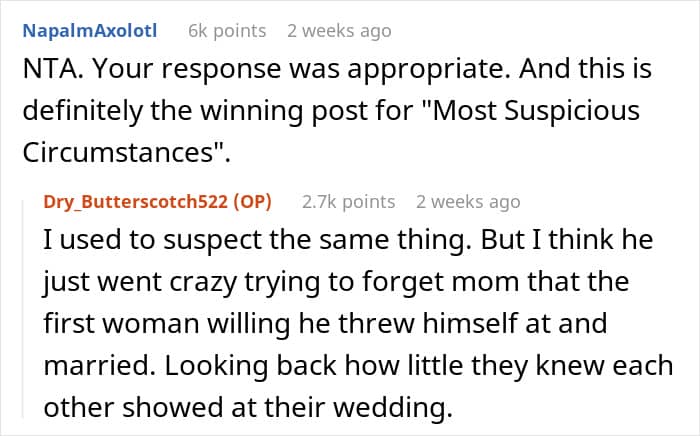Open the OP reply's '2 weeks ago' timestamp

[x=468, y=202]
